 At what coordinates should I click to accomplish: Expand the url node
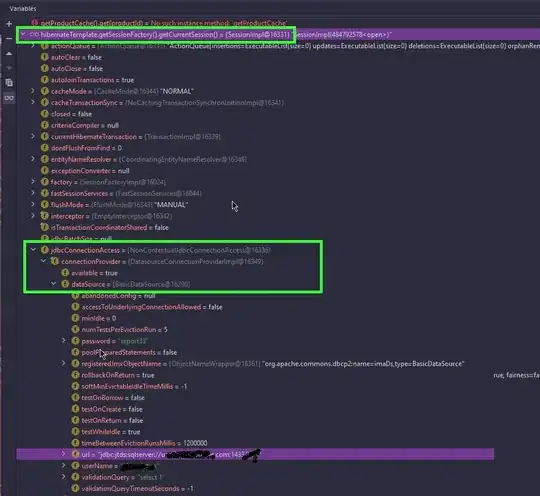[64, 454]
